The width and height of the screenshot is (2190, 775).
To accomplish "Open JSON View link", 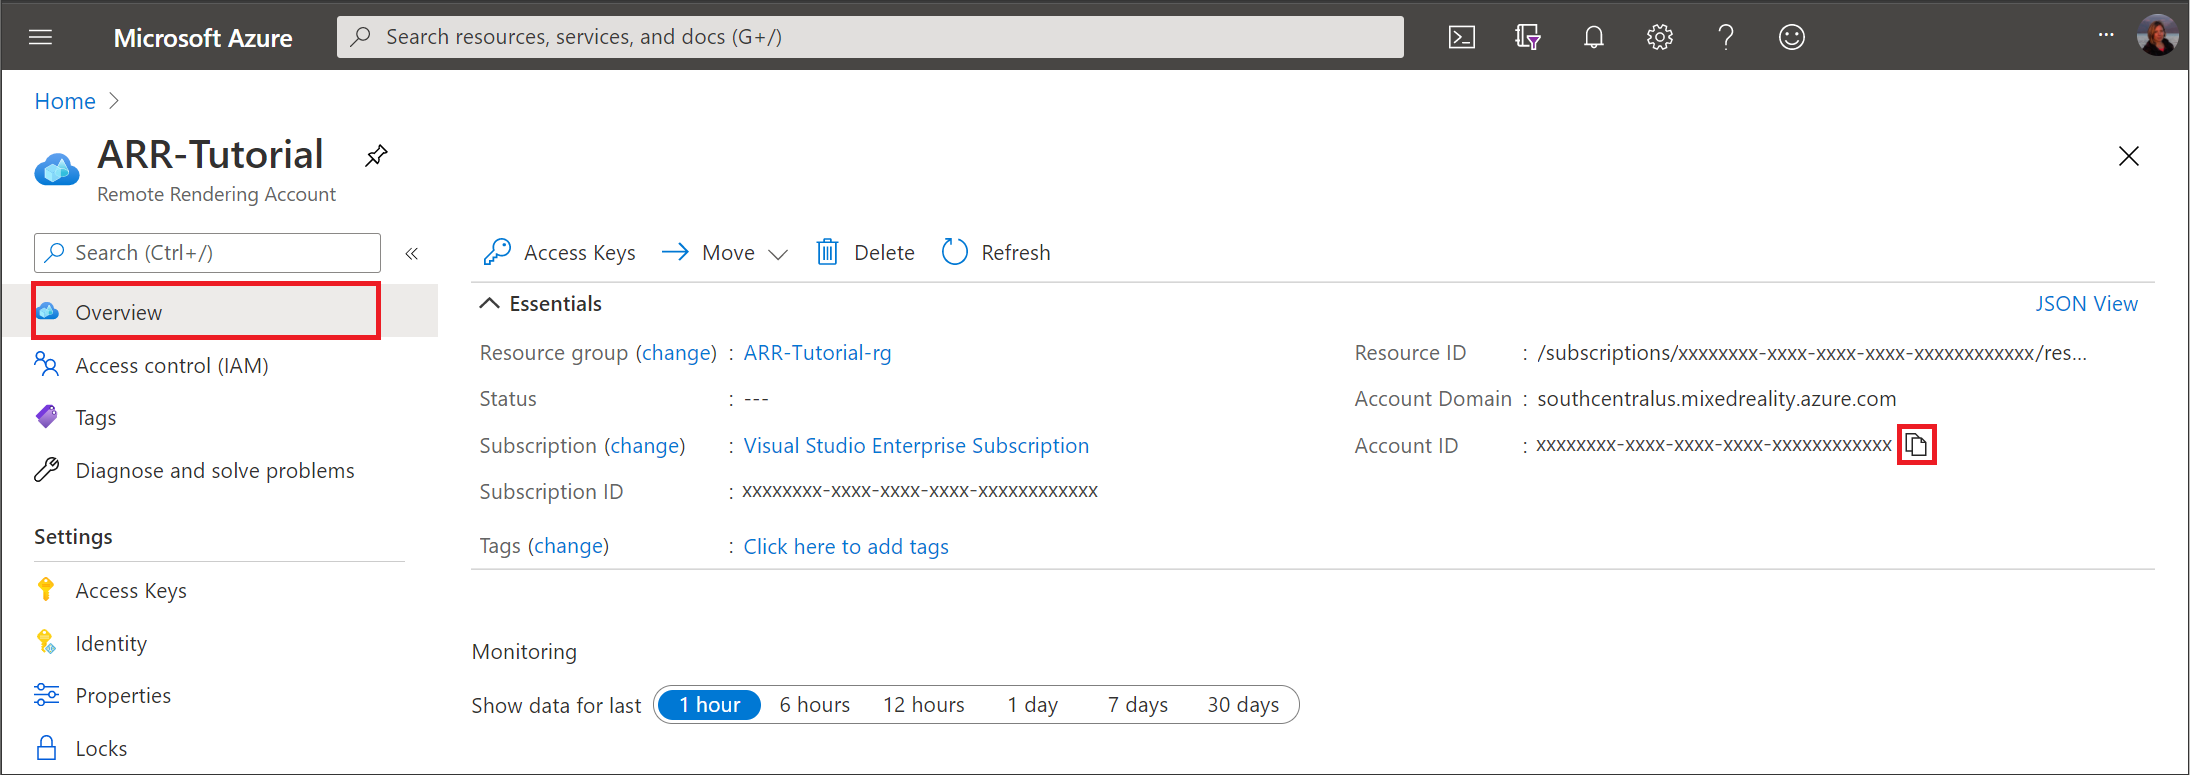I will pyautogui.click(x=2086, y=303).
